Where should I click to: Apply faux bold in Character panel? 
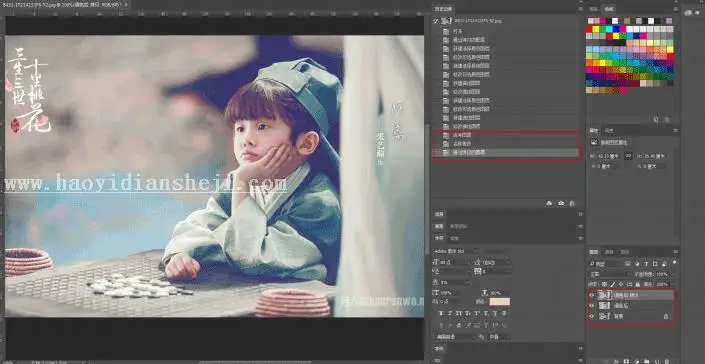(x=441, y=313)
